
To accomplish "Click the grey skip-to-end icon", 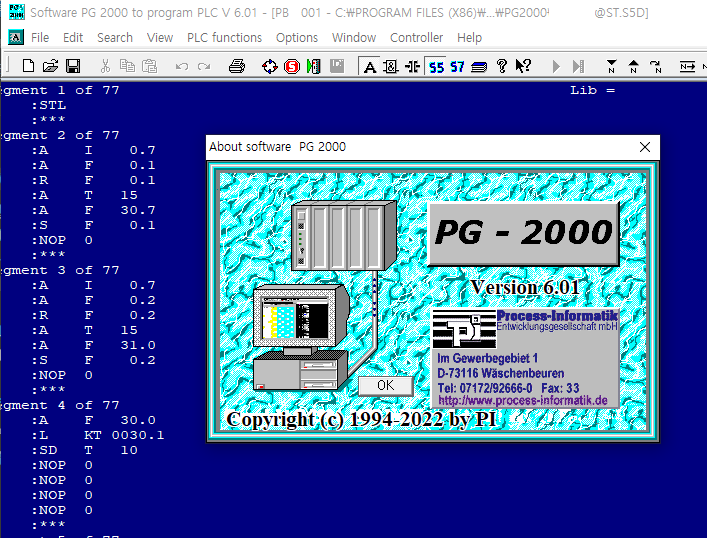I will click(x=578, y=67).
